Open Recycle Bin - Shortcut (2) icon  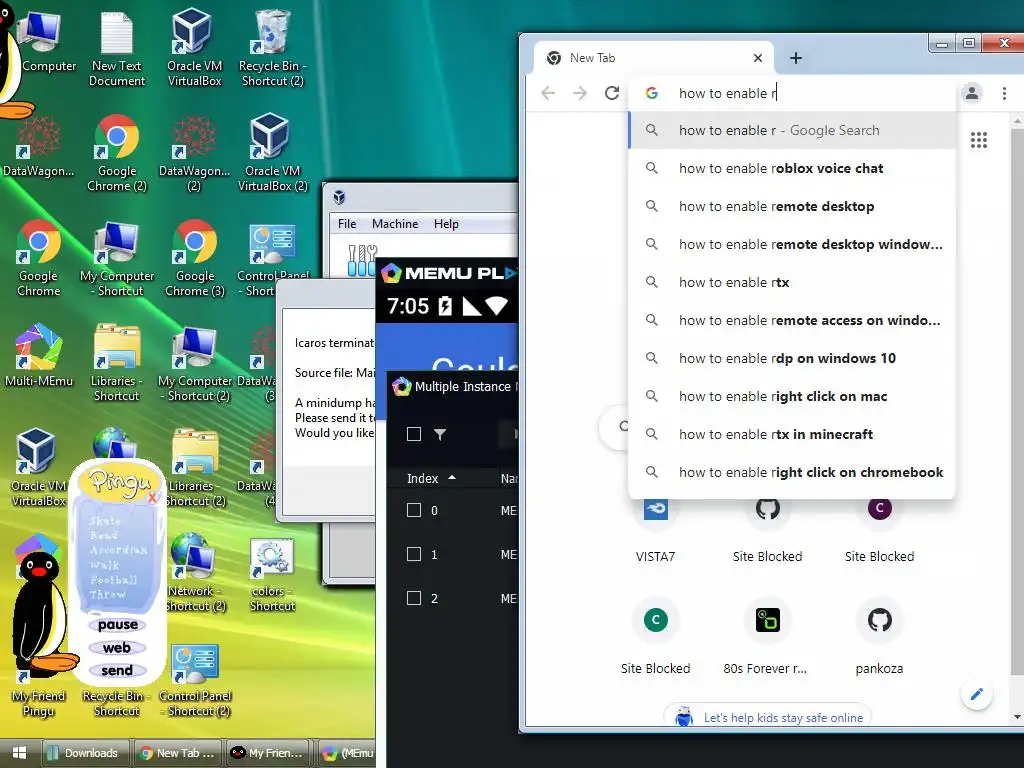(272, 49)
